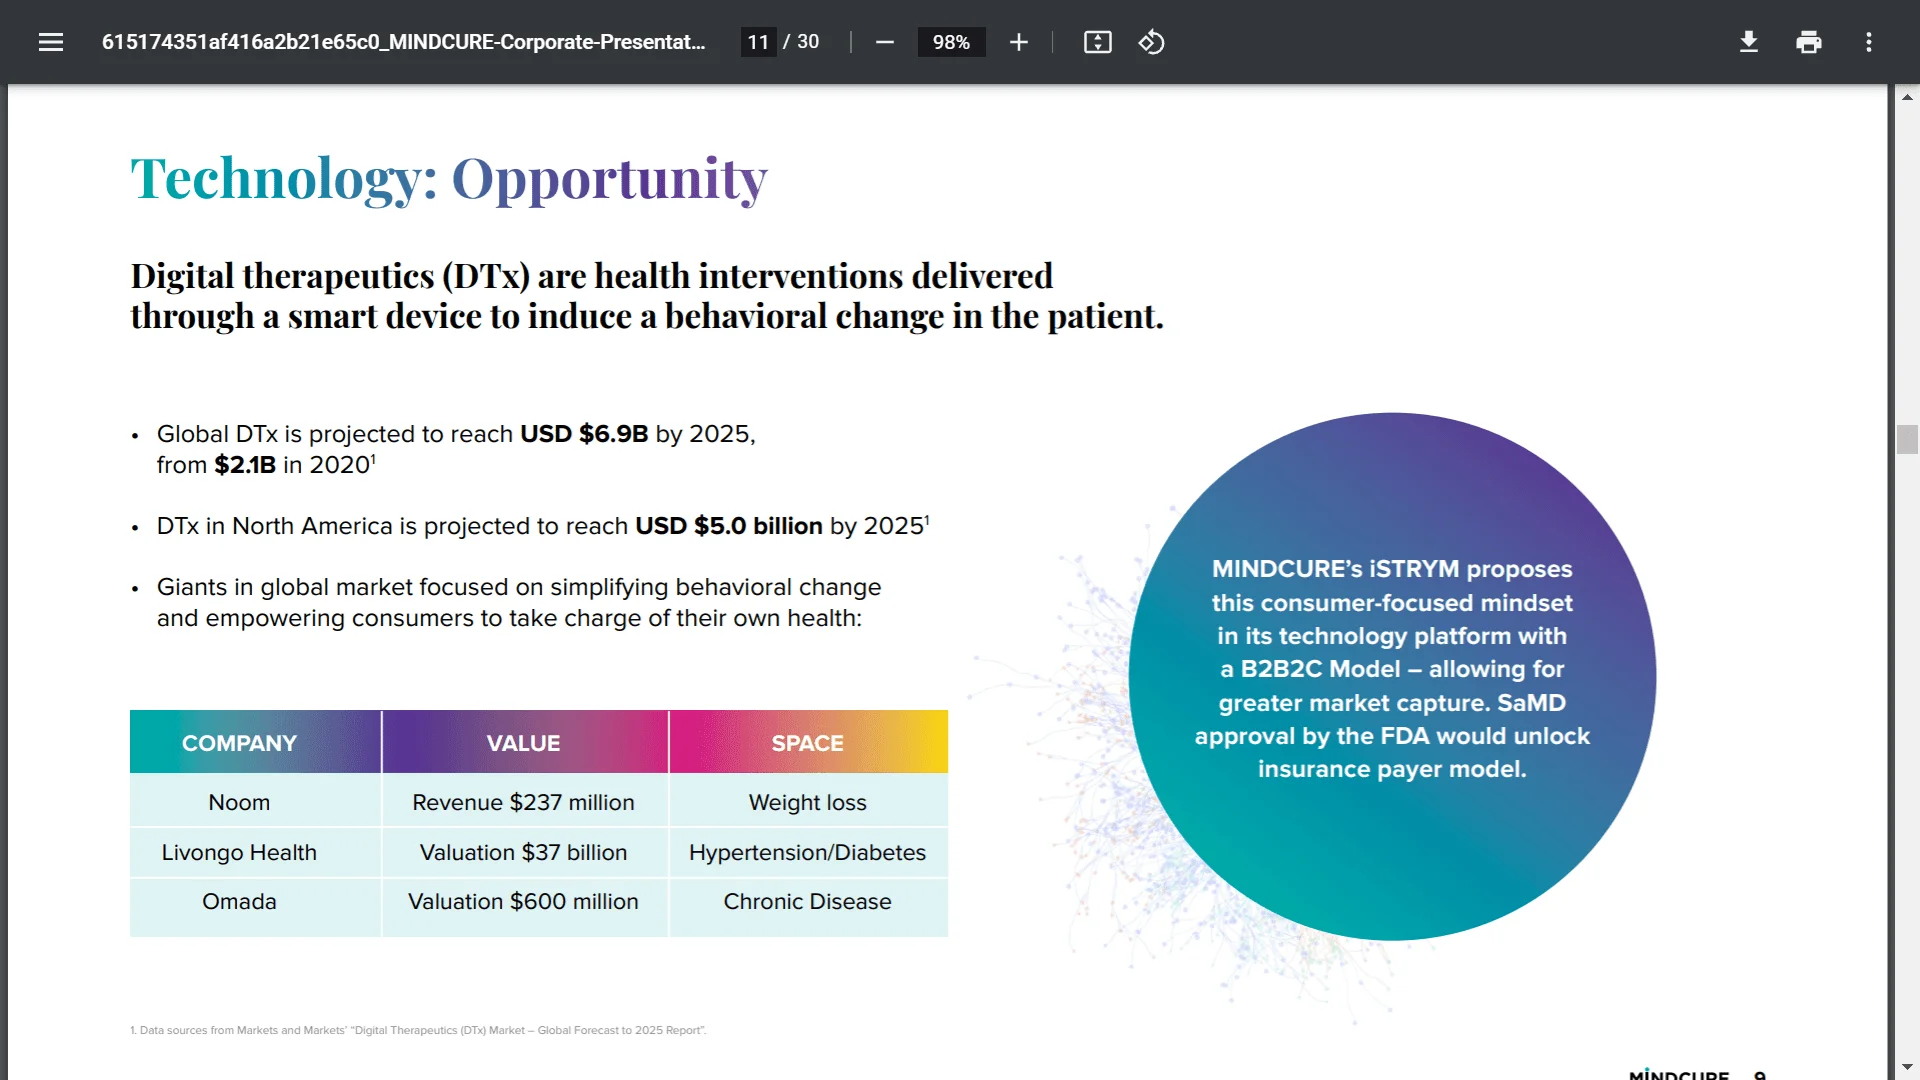
Task: Print the presentation document
Action: [1809, 42]
